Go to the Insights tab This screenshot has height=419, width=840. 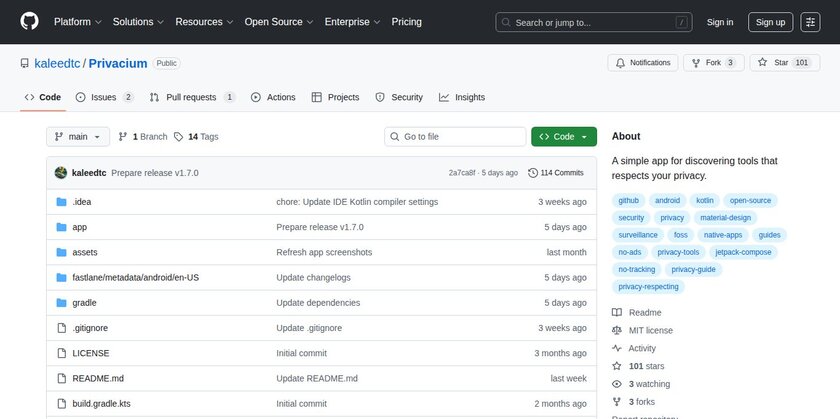tap(462, 97)
